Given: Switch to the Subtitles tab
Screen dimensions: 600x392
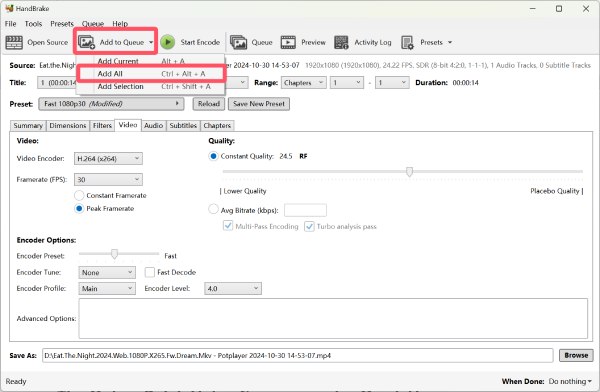Looking at the screenshot, I should pos(183,126).
